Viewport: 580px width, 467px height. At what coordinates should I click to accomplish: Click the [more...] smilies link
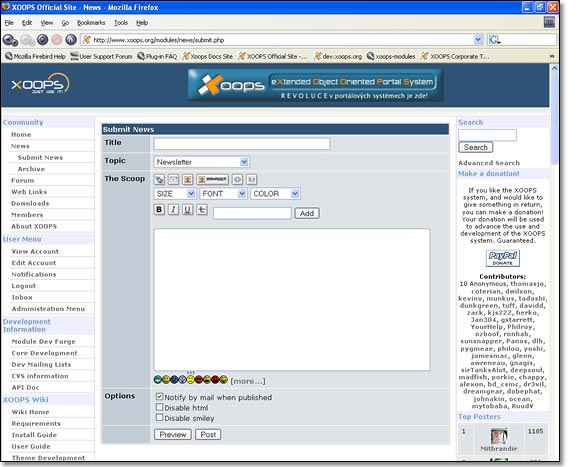pos(248,381)
